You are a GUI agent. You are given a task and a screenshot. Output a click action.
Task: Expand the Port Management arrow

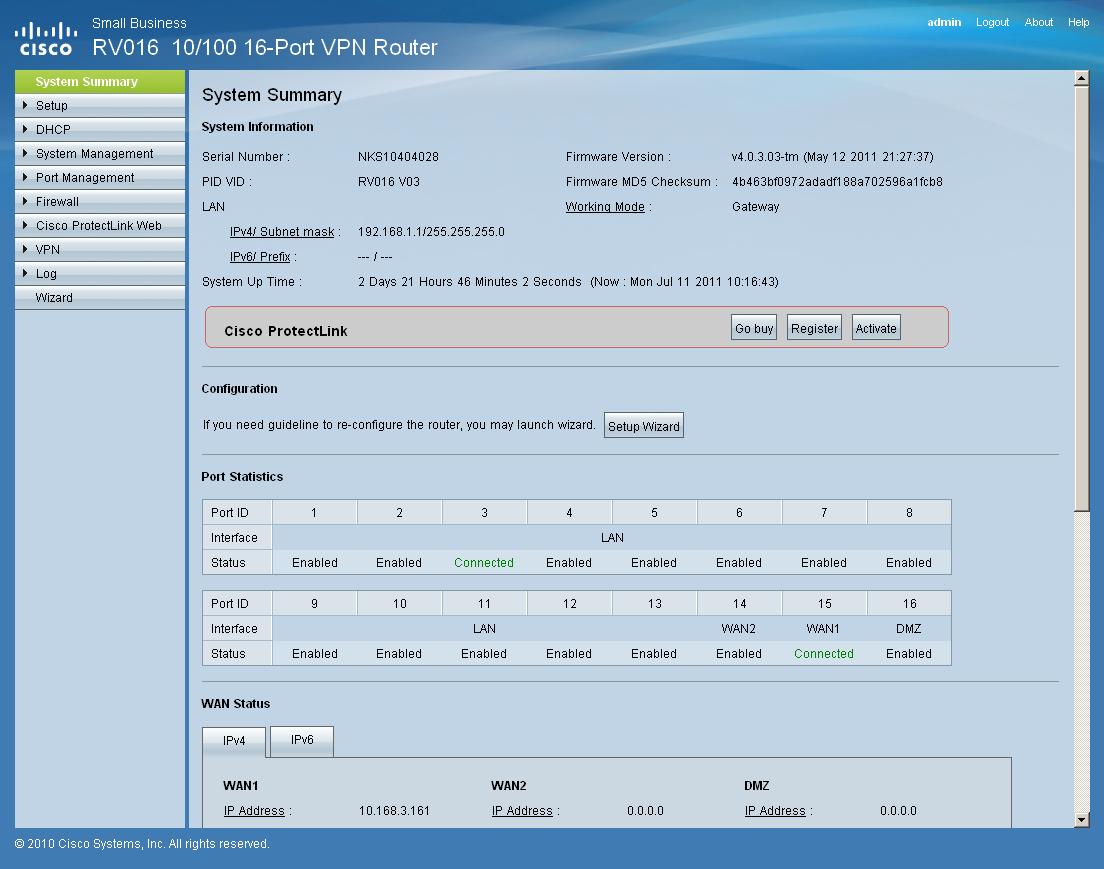pyautogui.click(x=25, y=177)
